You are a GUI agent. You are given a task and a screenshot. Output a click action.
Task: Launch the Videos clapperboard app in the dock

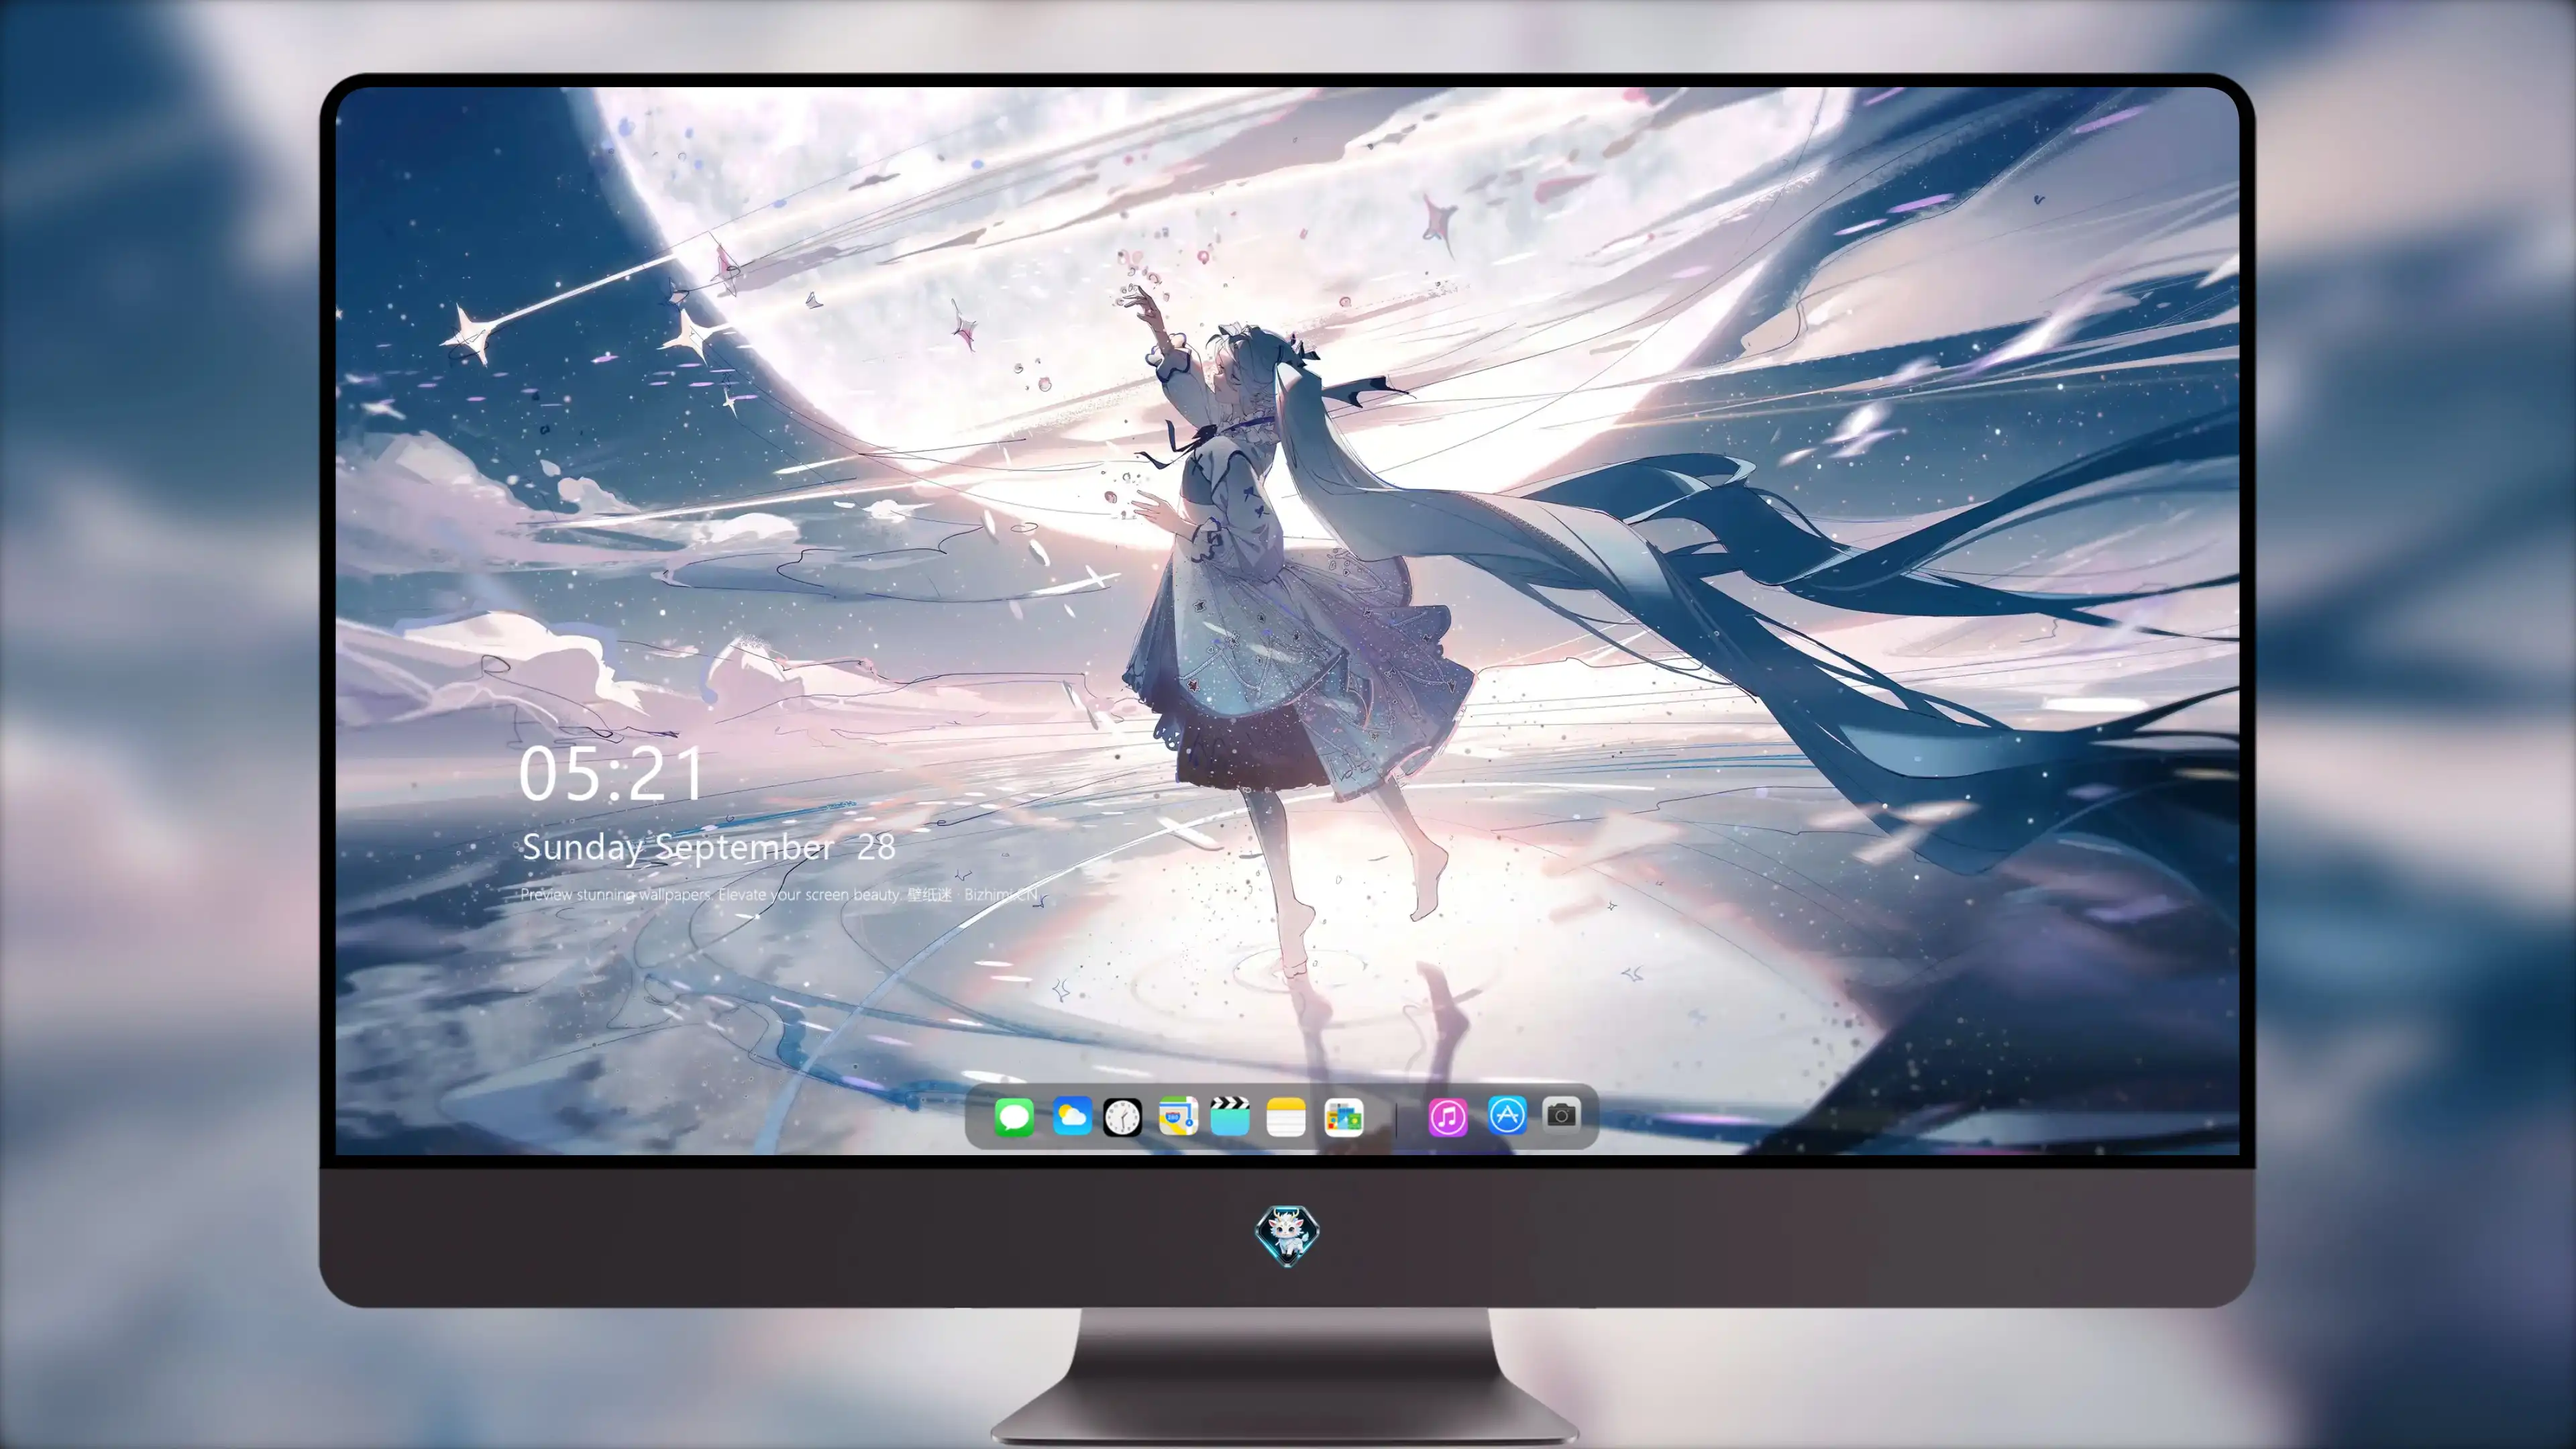(x=1230, y=1116)
